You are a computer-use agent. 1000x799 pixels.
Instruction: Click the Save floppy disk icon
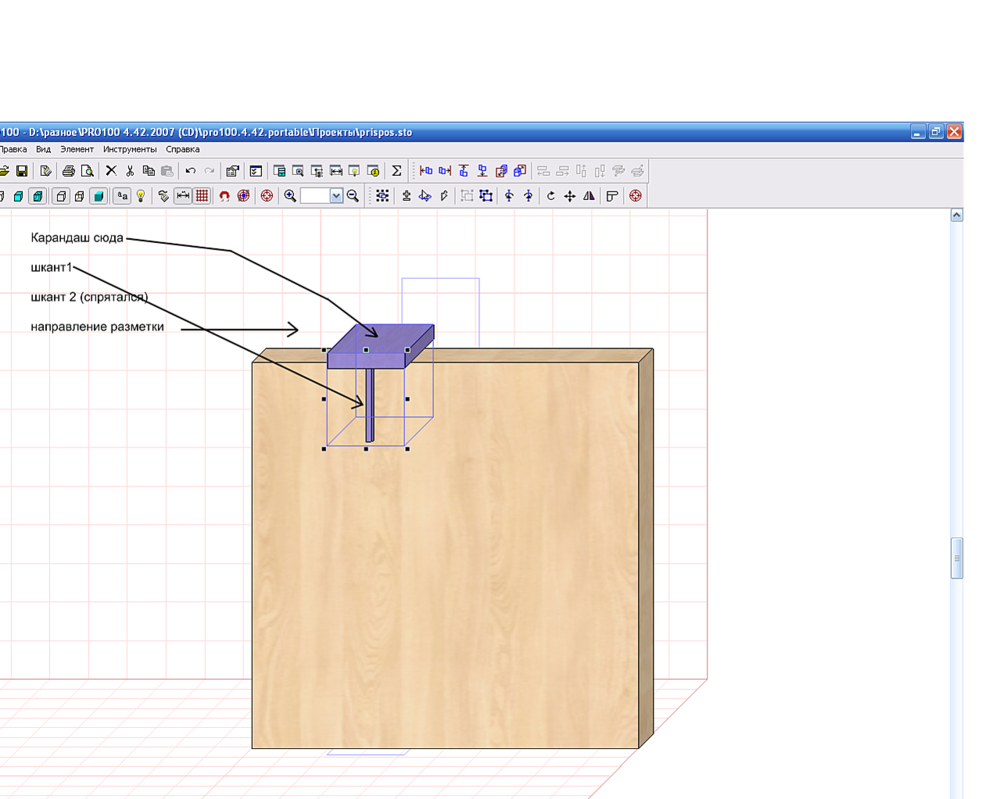point(21,171)
